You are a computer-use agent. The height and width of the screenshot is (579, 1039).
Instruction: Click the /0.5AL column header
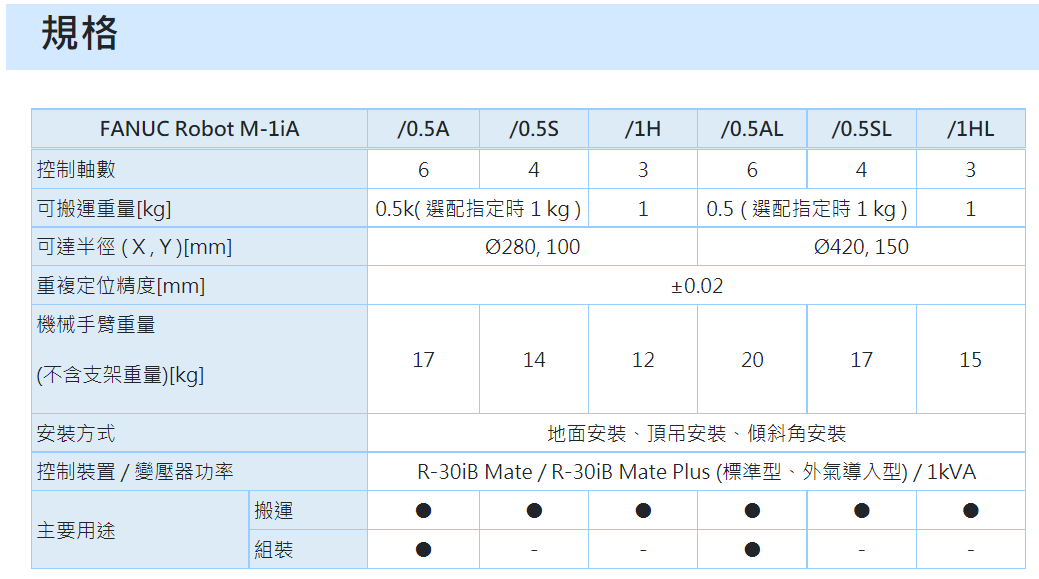coord(752,129)
